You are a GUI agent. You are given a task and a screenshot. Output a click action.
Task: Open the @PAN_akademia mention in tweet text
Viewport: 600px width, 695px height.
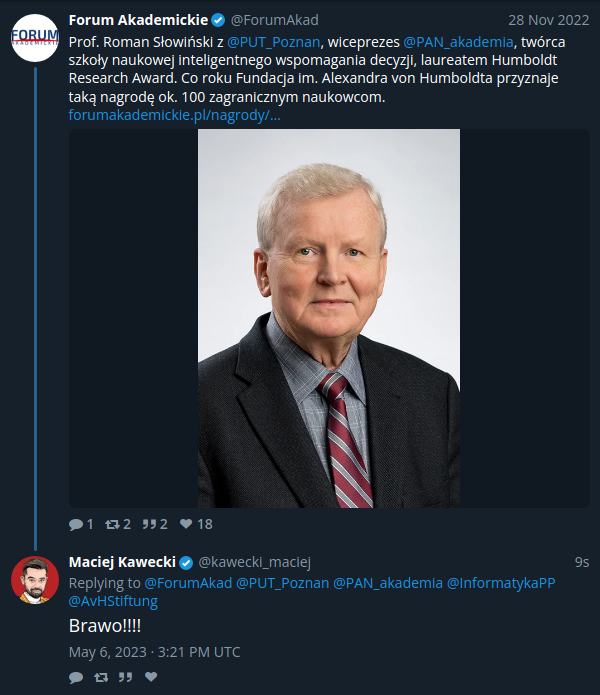coord(458,42)
